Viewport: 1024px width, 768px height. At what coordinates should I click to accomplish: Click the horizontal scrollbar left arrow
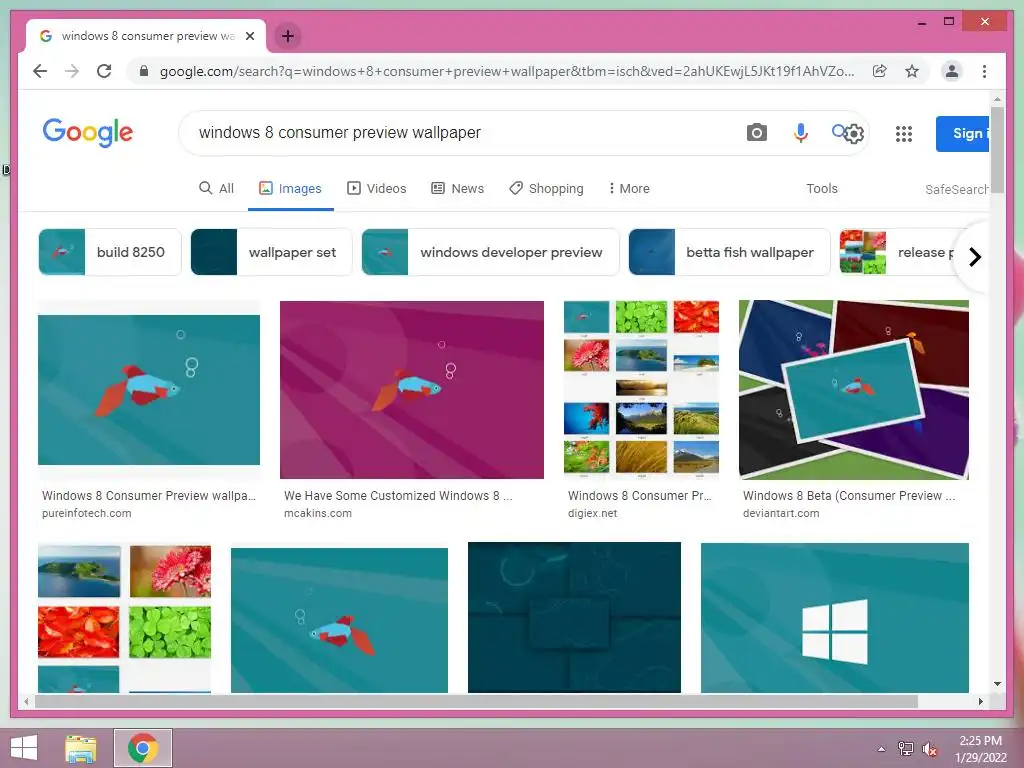coord(26,701)
